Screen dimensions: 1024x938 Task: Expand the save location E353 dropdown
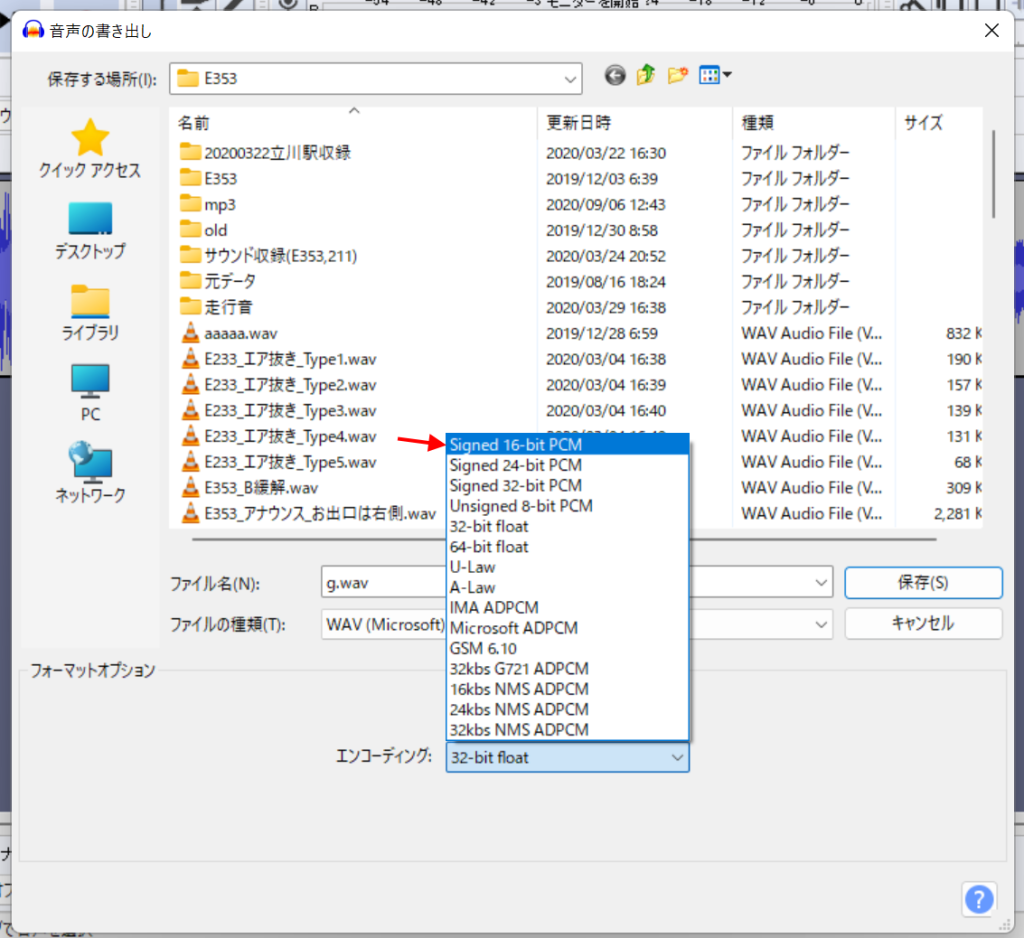(x=570, y=78)
